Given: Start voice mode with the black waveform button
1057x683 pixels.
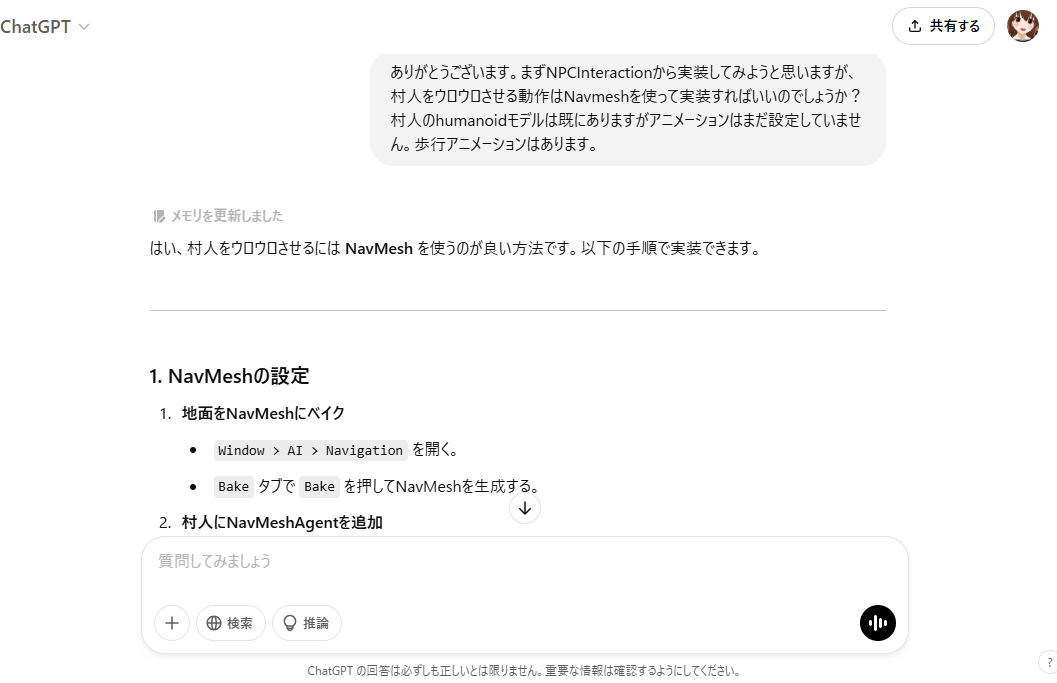Looking at the screenshot, I should coord(878,623).
